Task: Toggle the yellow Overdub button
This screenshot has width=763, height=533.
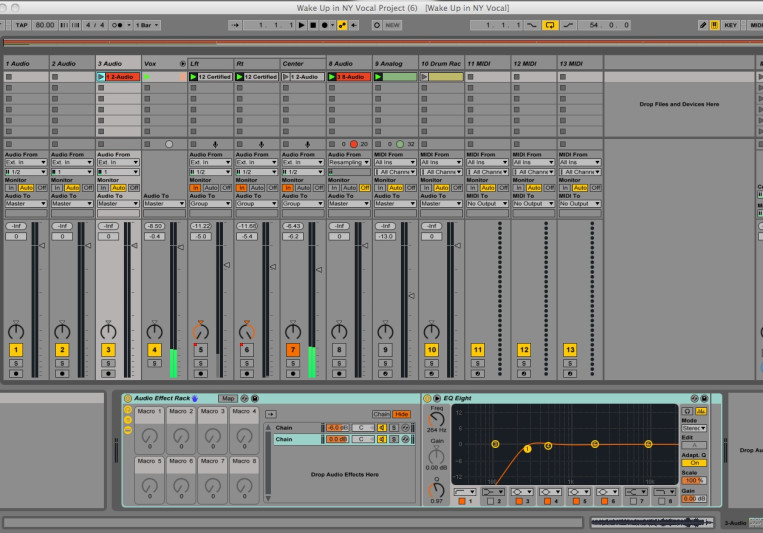Action: tap(342, 25)
